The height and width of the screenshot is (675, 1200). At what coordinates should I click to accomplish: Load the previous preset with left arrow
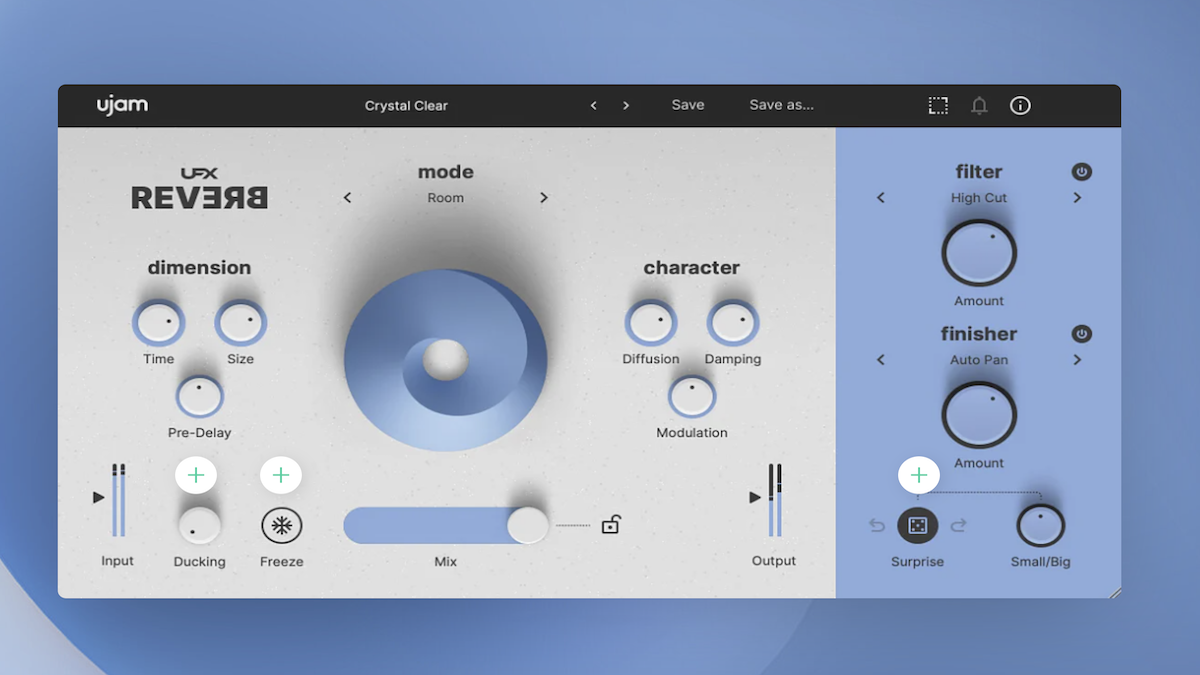[x=593, y=105]
